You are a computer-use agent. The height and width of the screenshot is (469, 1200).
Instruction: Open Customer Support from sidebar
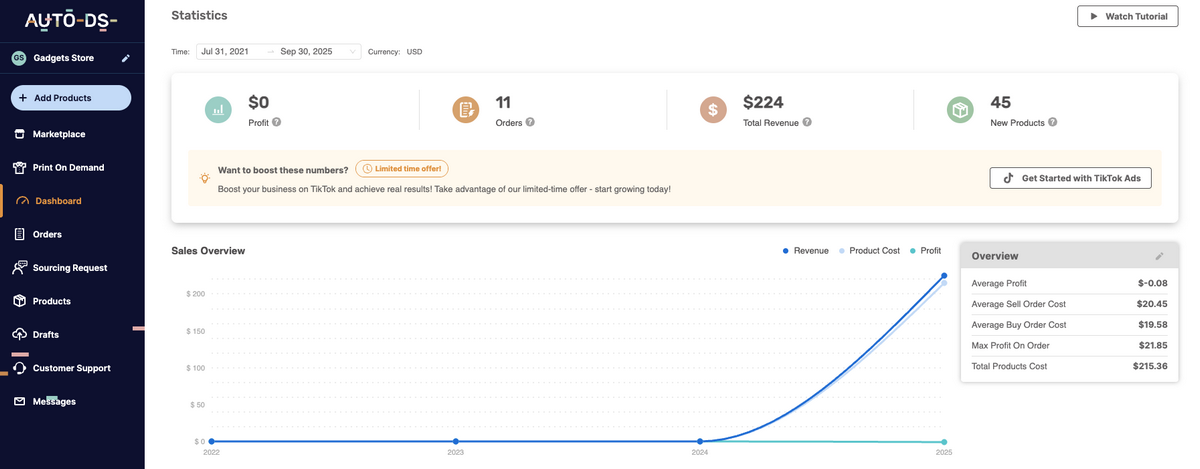(x=72, y=368)
